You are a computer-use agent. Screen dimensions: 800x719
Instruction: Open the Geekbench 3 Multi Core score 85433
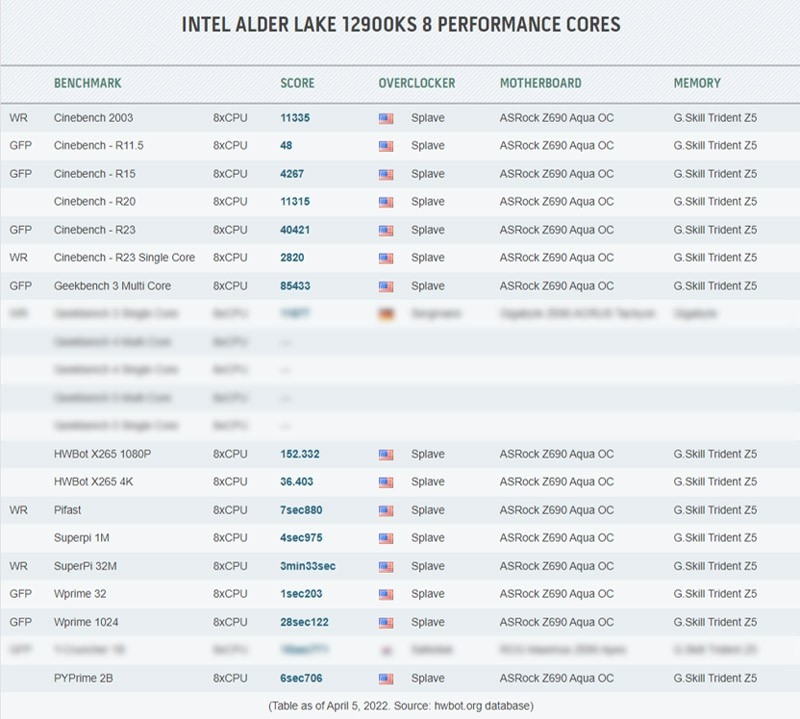pyautogui.click(x=294, y=285)
